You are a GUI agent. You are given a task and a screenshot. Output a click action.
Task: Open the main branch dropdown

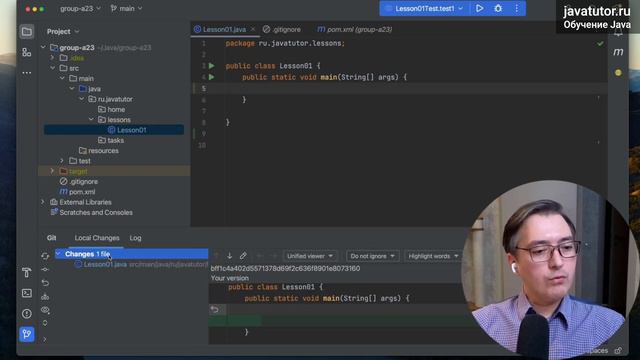126,8
